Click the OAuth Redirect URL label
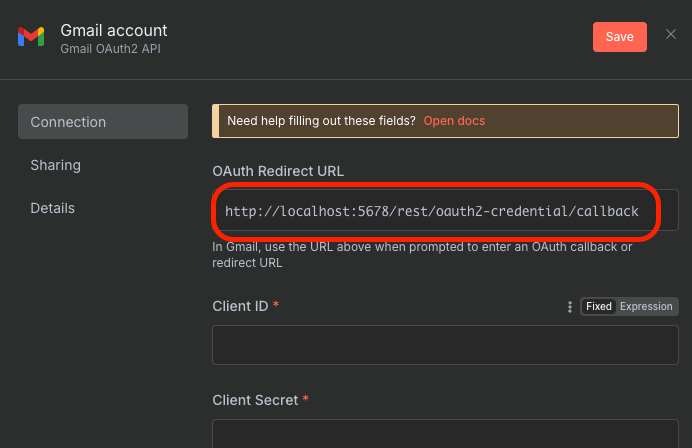 pos(278,171)
